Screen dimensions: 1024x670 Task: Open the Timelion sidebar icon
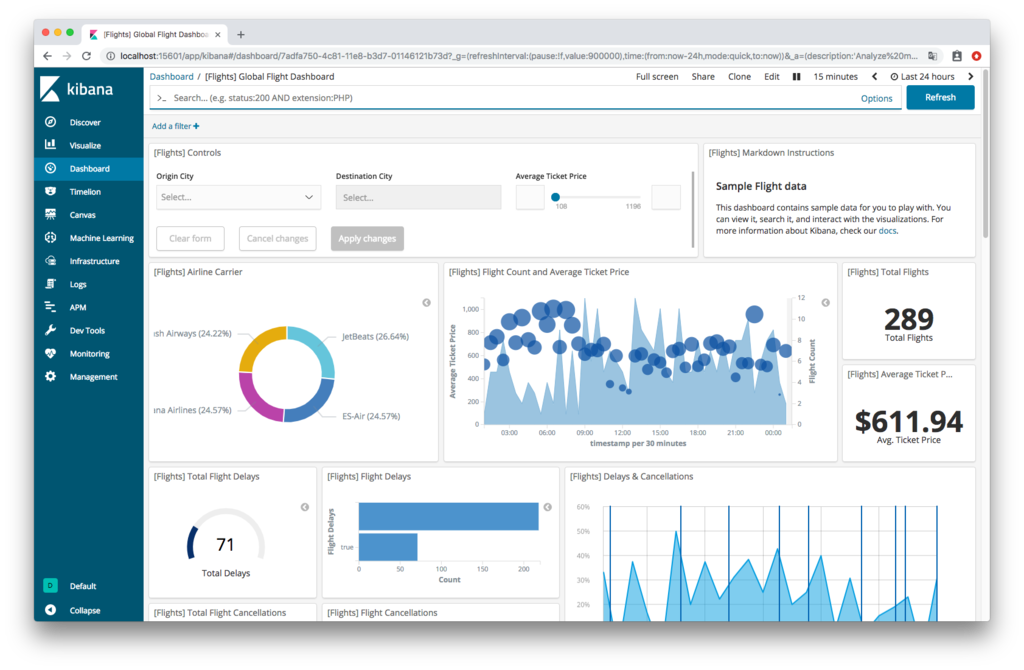[50, 191]
